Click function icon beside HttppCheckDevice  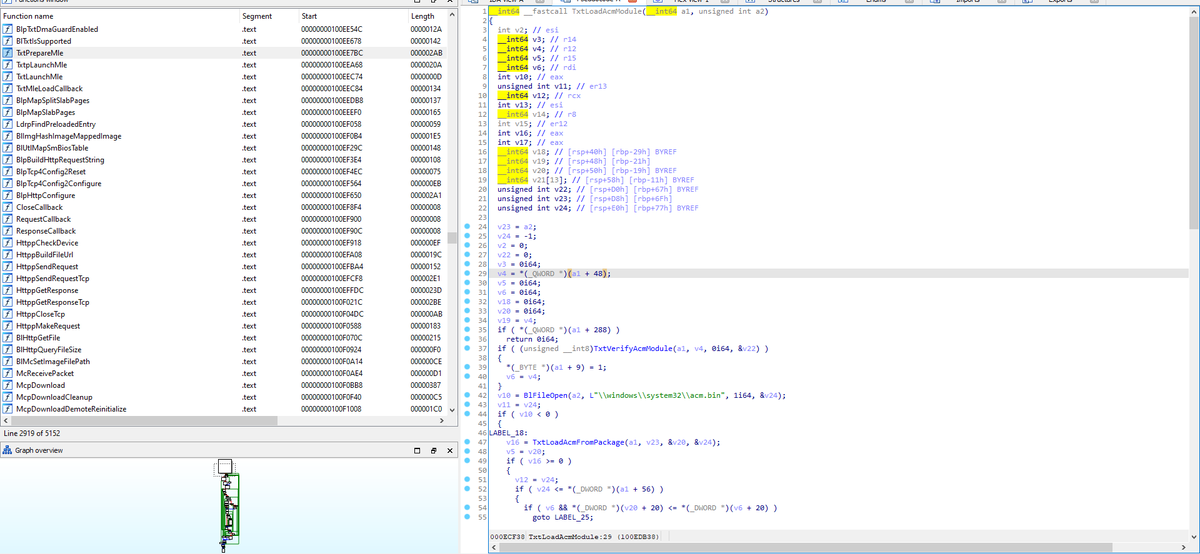click(8, 242)
